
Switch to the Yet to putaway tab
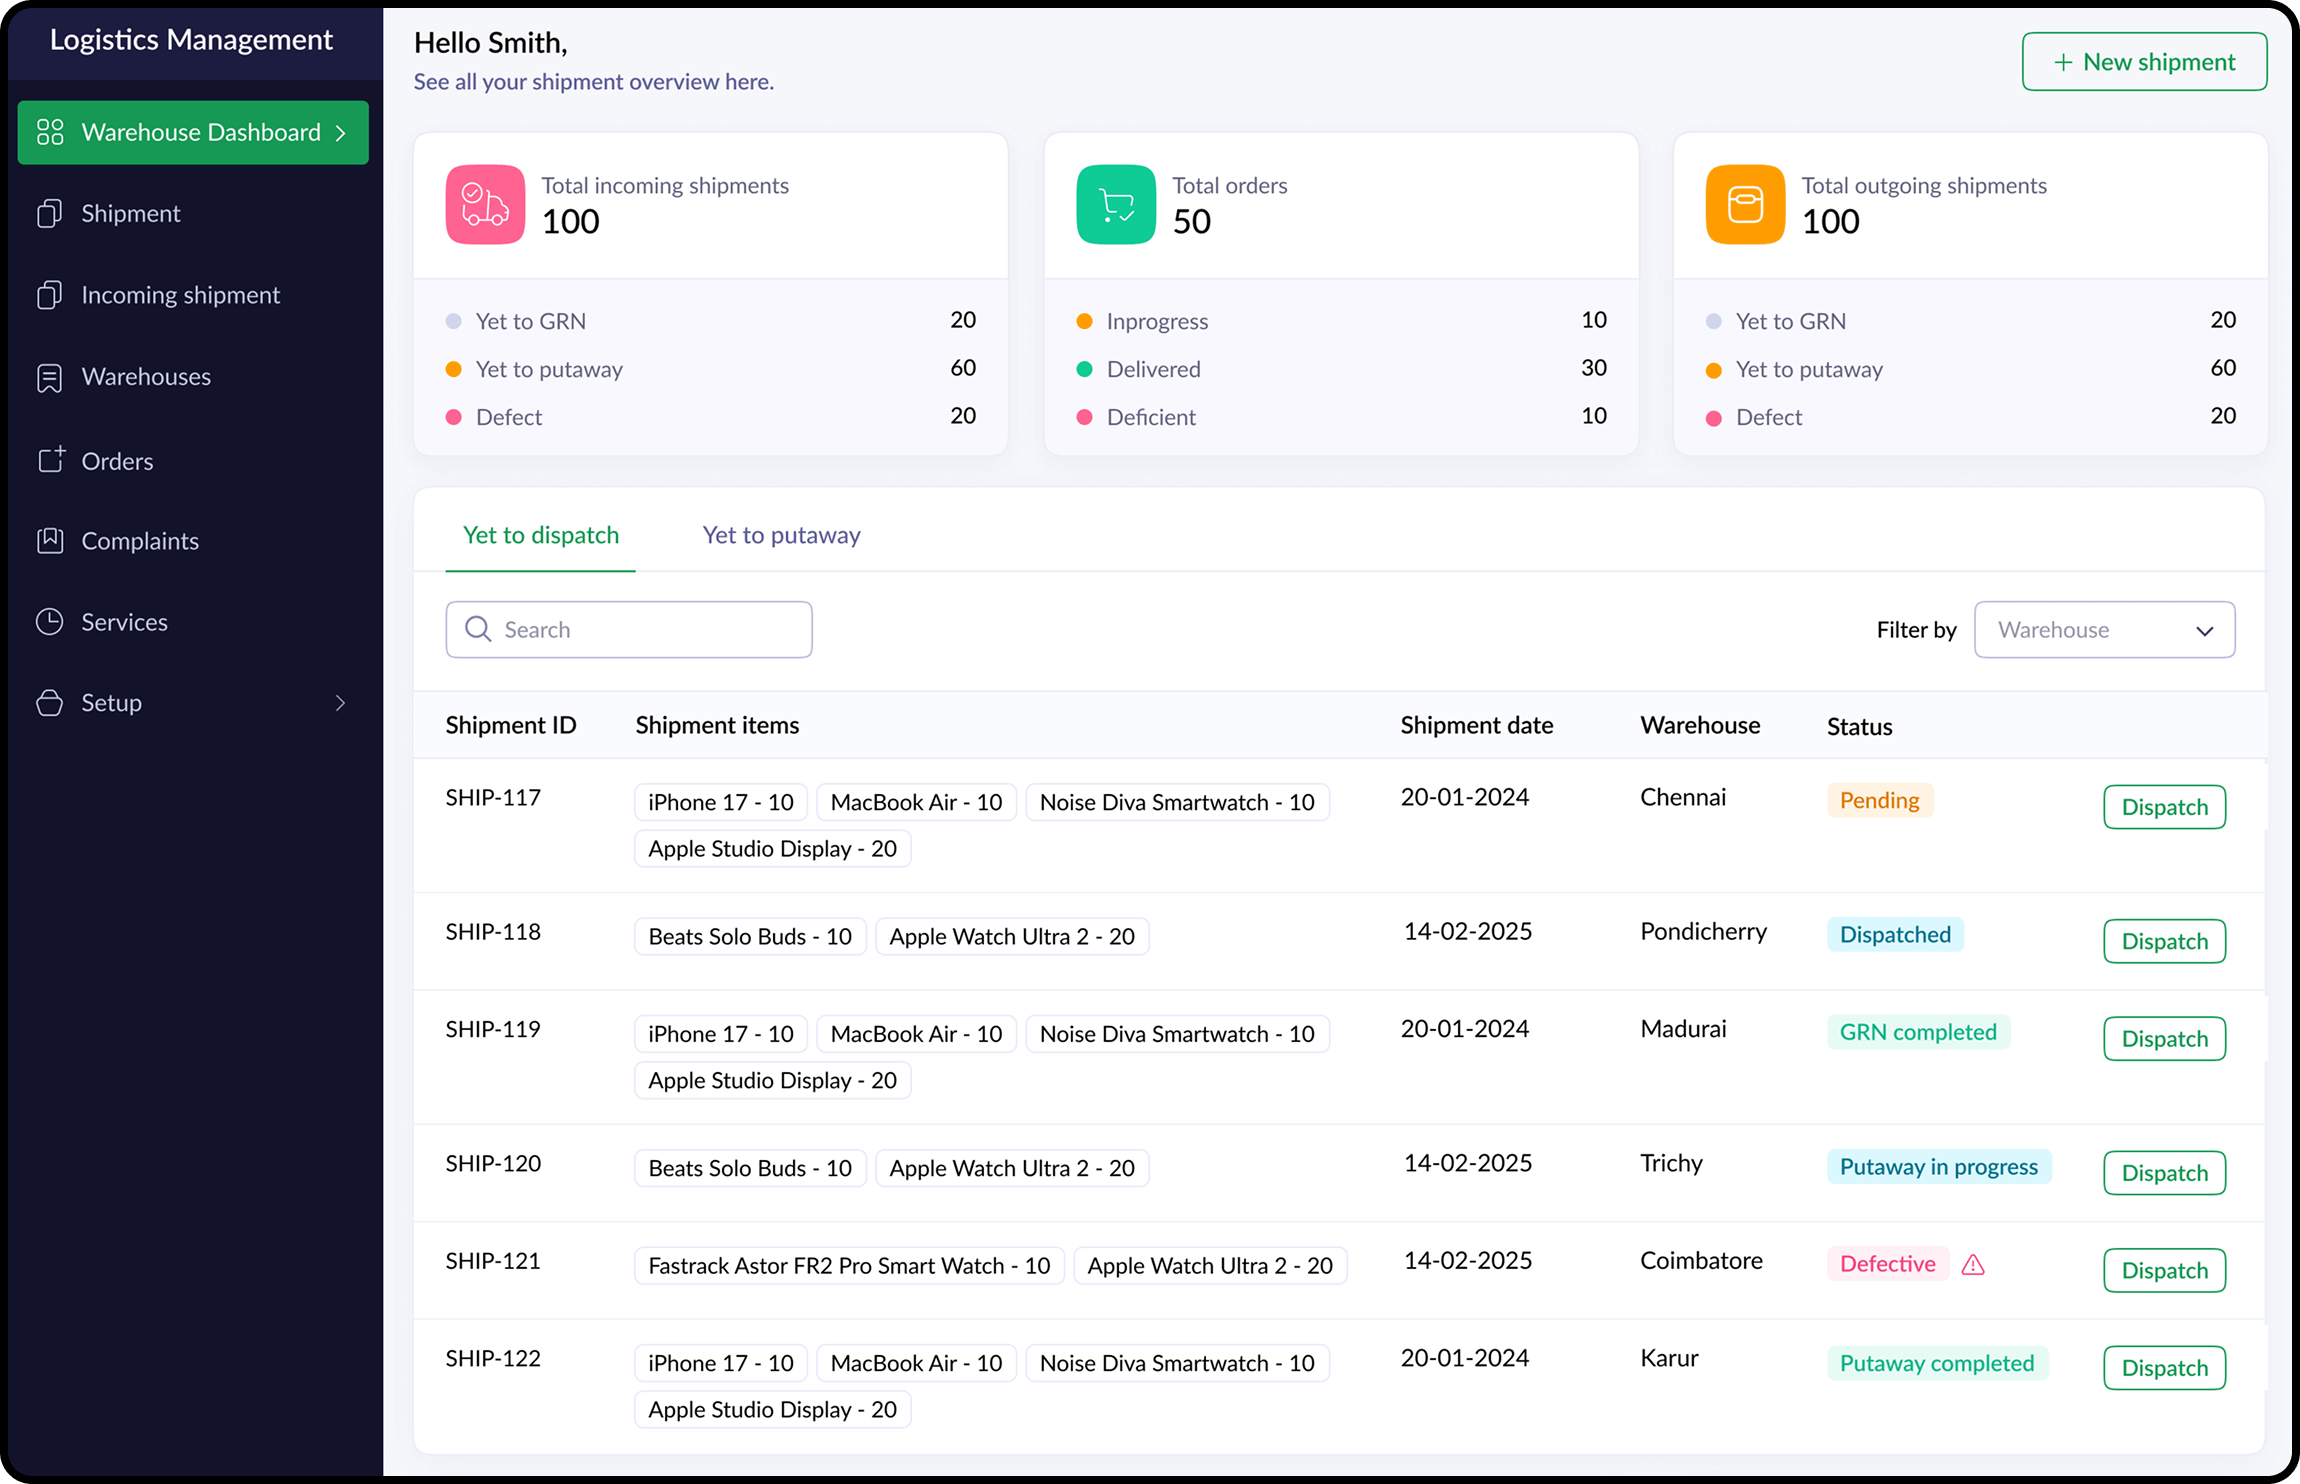click(781, 535)
